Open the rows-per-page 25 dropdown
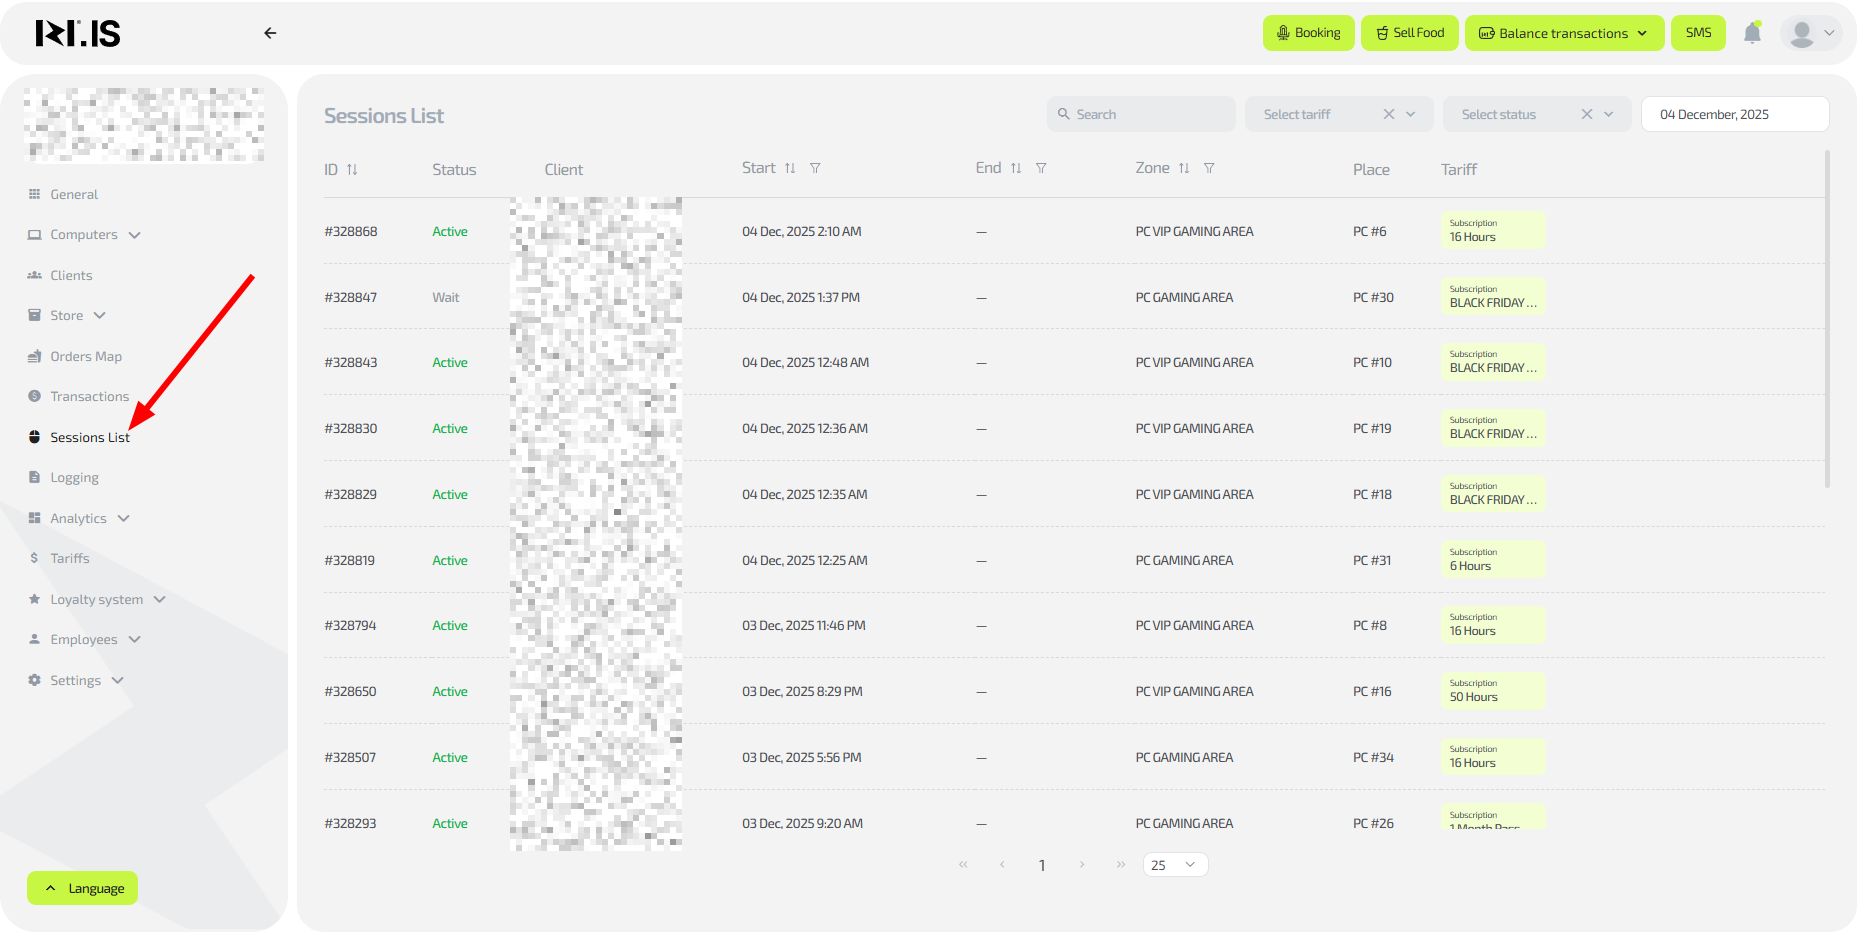The image size is (1859, 932). click(x=1175, y=865)
